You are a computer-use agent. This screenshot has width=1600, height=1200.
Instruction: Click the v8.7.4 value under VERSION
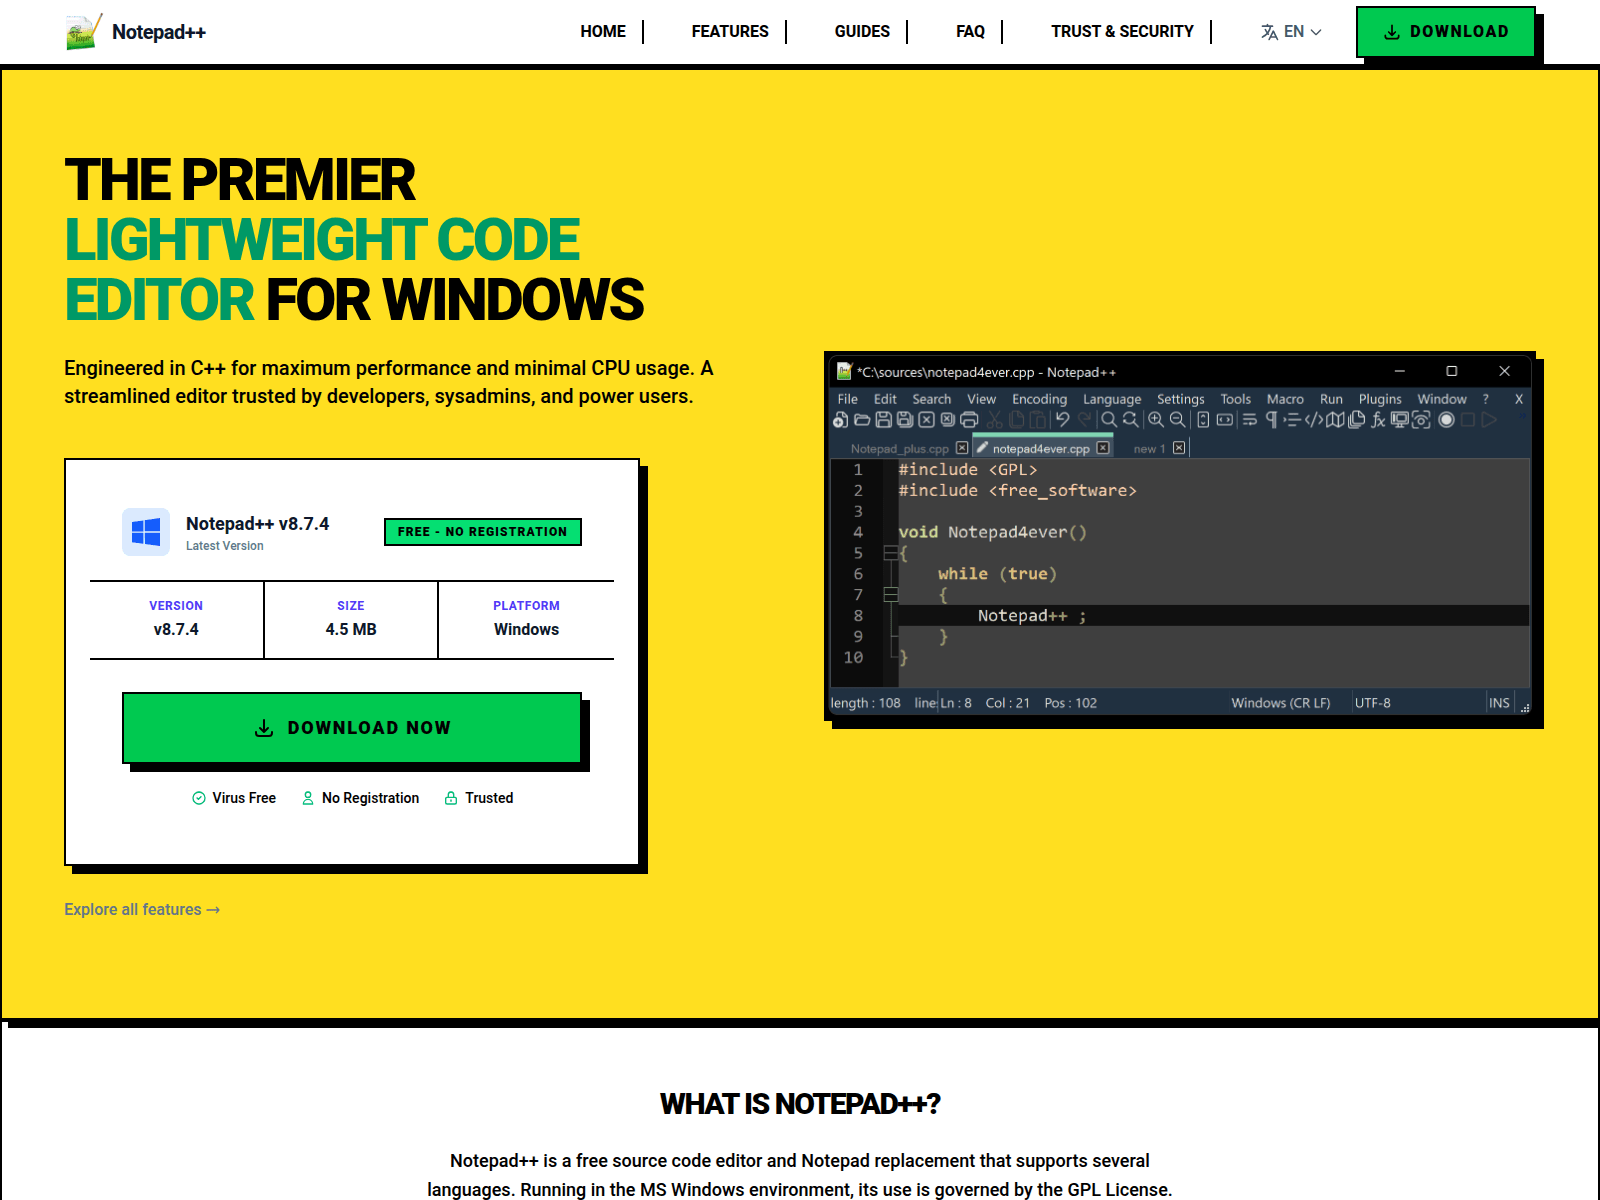pyautogui.click(x=176, y=629)
